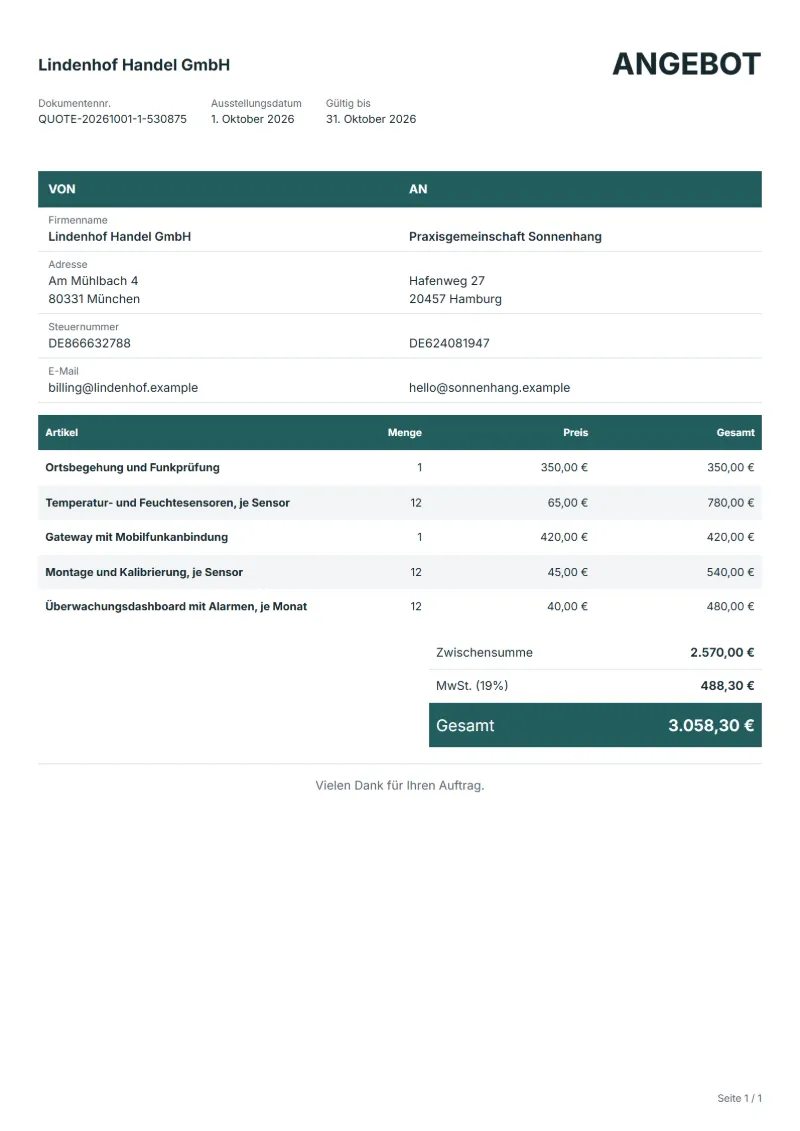Select document number QUOTE-20261001-1-530875

pos(113,119)
